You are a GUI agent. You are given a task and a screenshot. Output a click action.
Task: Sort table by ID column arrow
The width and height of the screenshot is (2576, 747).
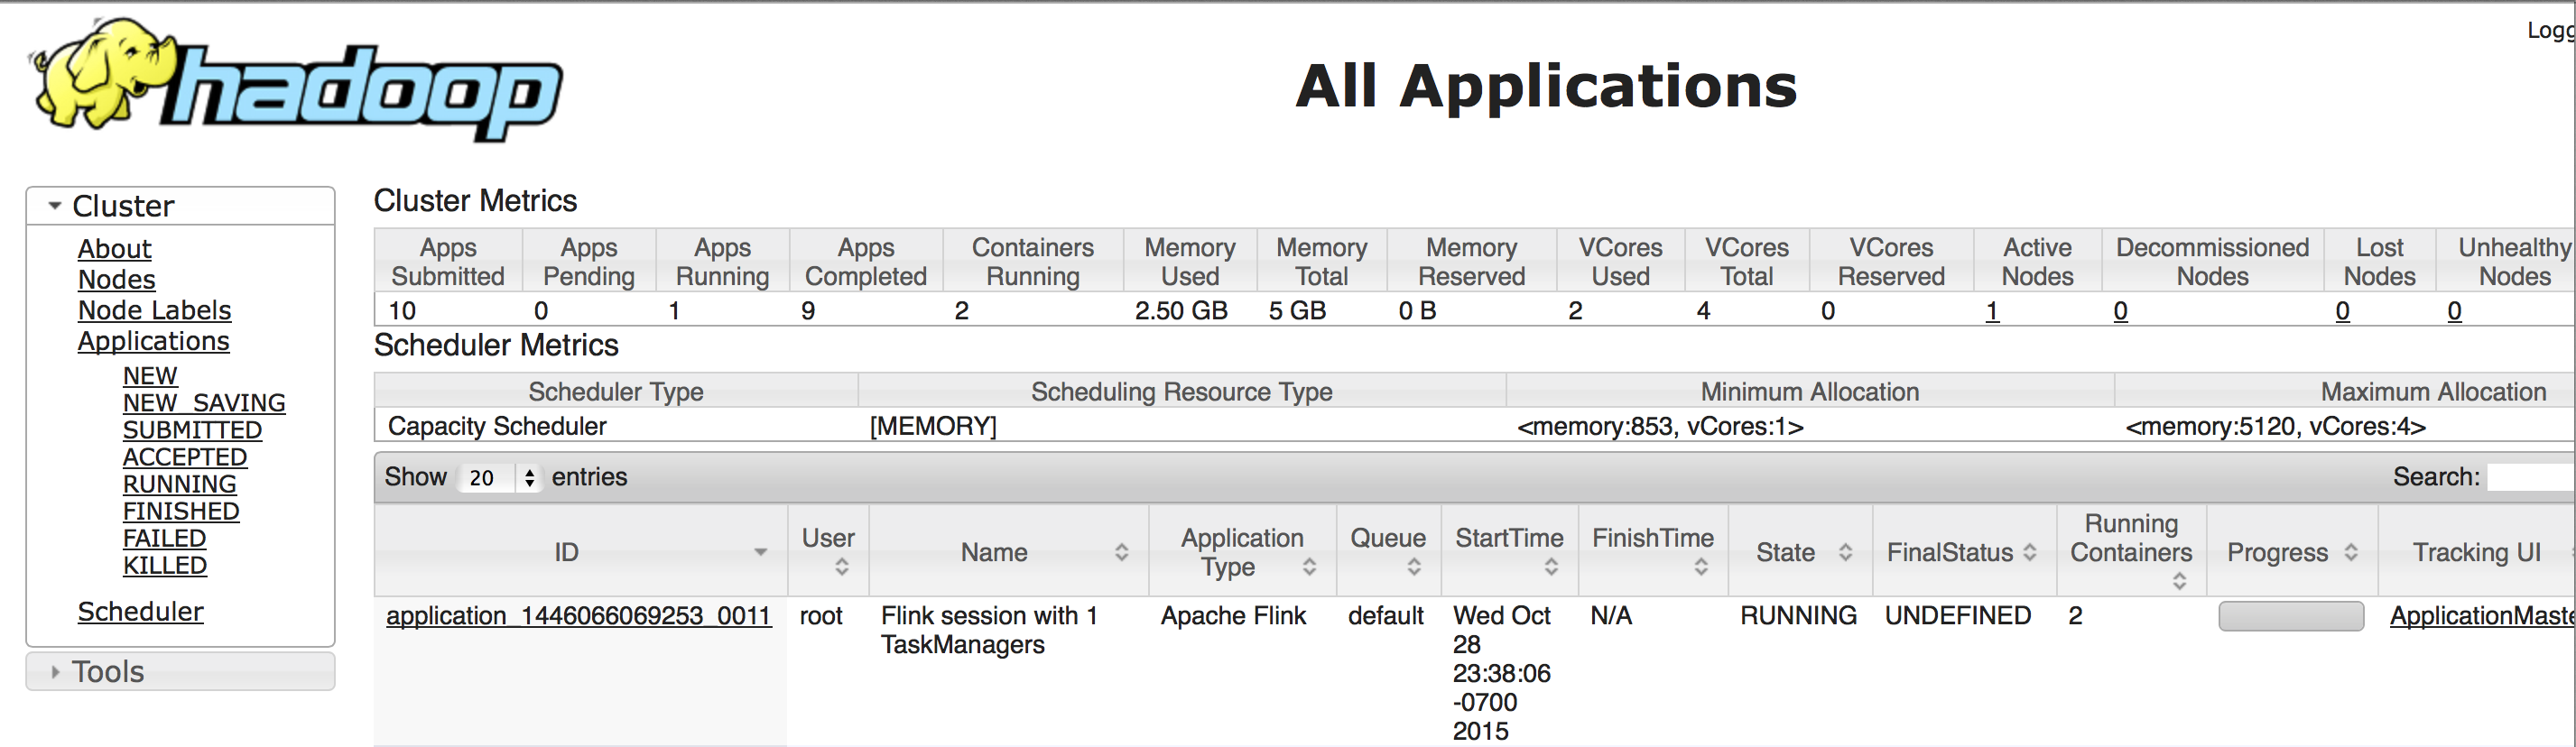(760, 552)
